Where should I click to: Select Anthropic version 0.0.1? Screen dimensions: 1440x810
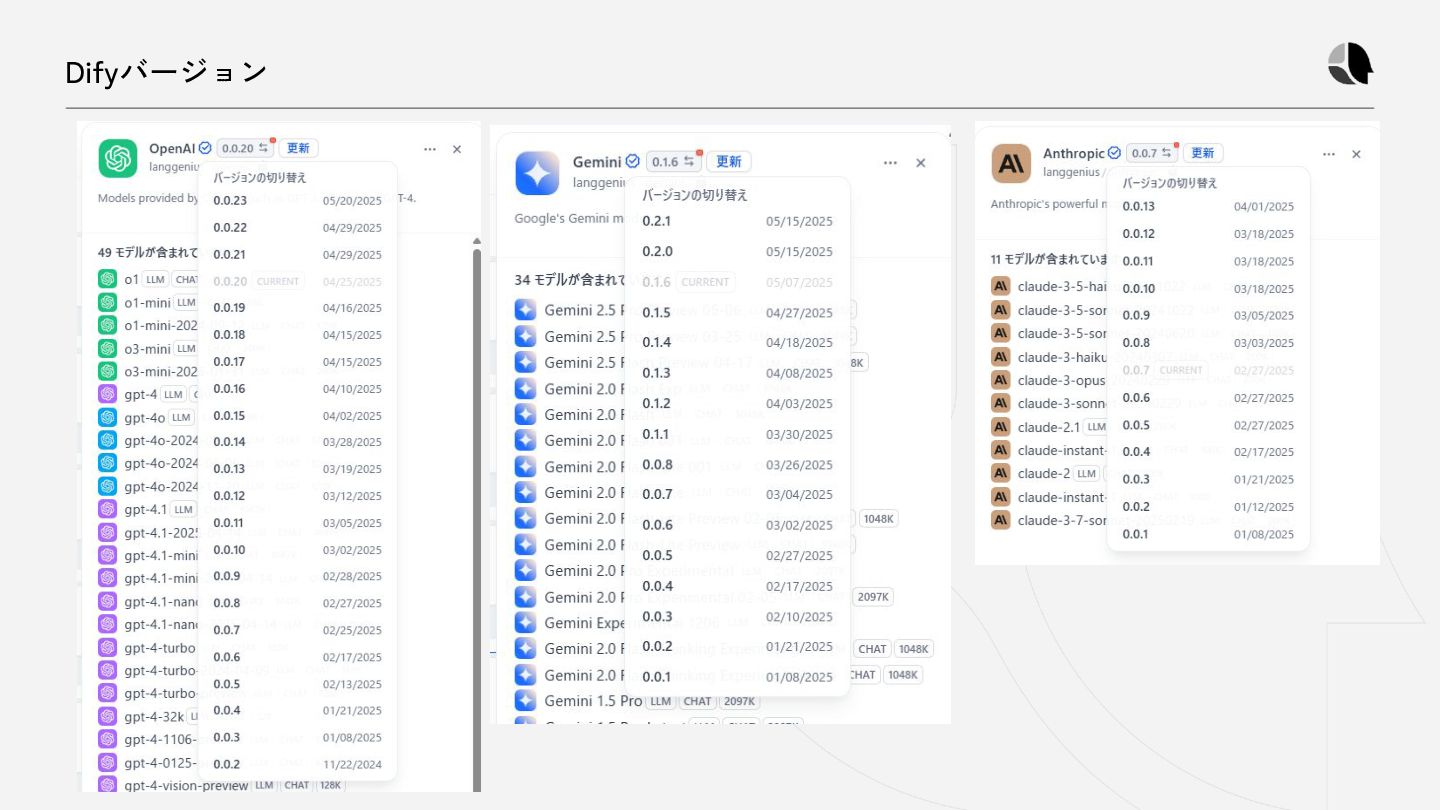[x=1208, y=534]
